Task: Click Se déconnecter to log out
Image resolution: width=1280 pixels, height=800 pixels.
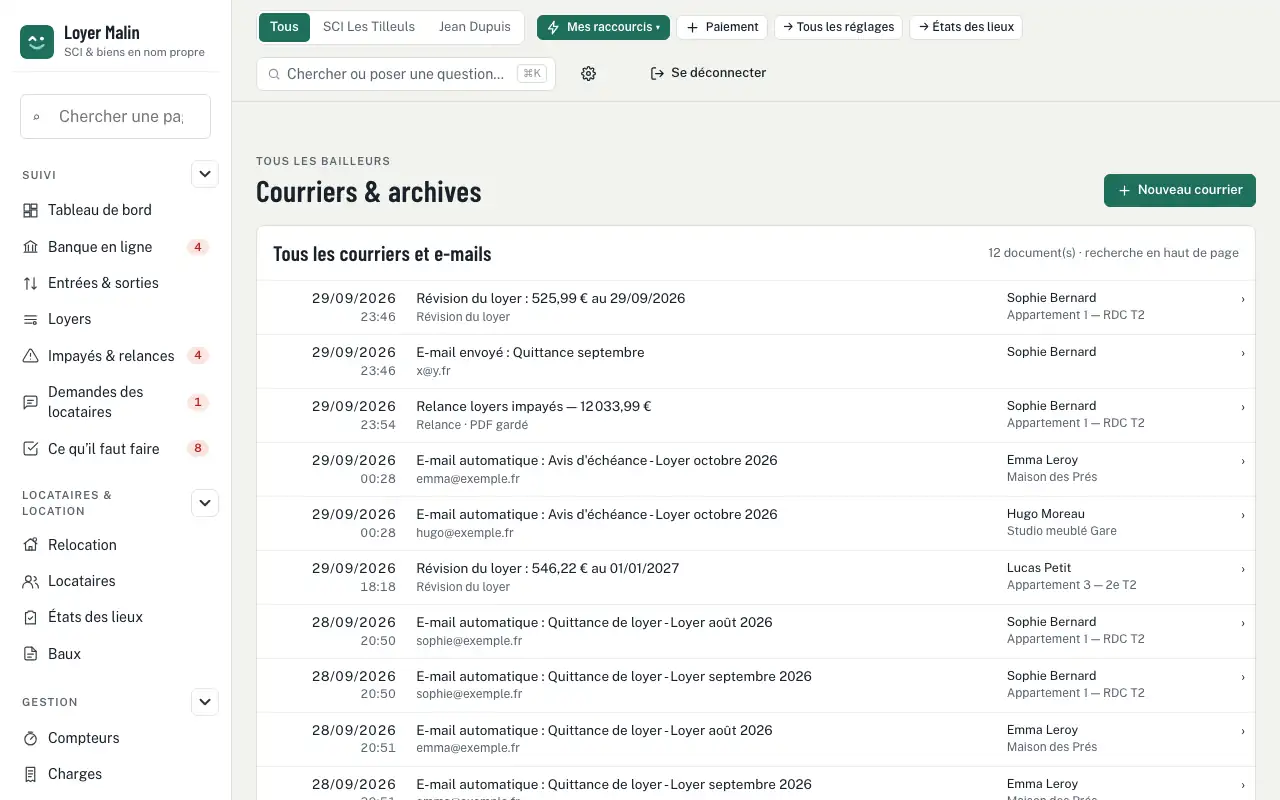Action: (708, 73)
